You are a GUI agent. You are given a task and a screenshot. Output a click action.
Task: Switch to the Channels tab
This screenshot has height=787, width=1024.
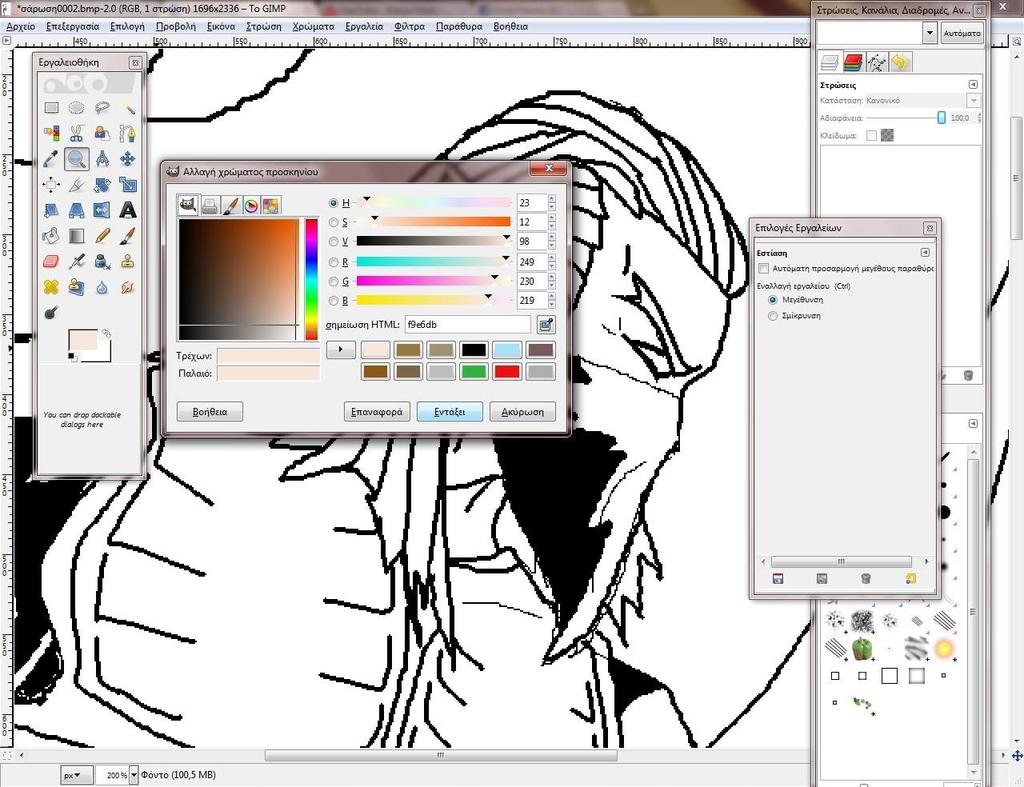click(x=853, y=62)
